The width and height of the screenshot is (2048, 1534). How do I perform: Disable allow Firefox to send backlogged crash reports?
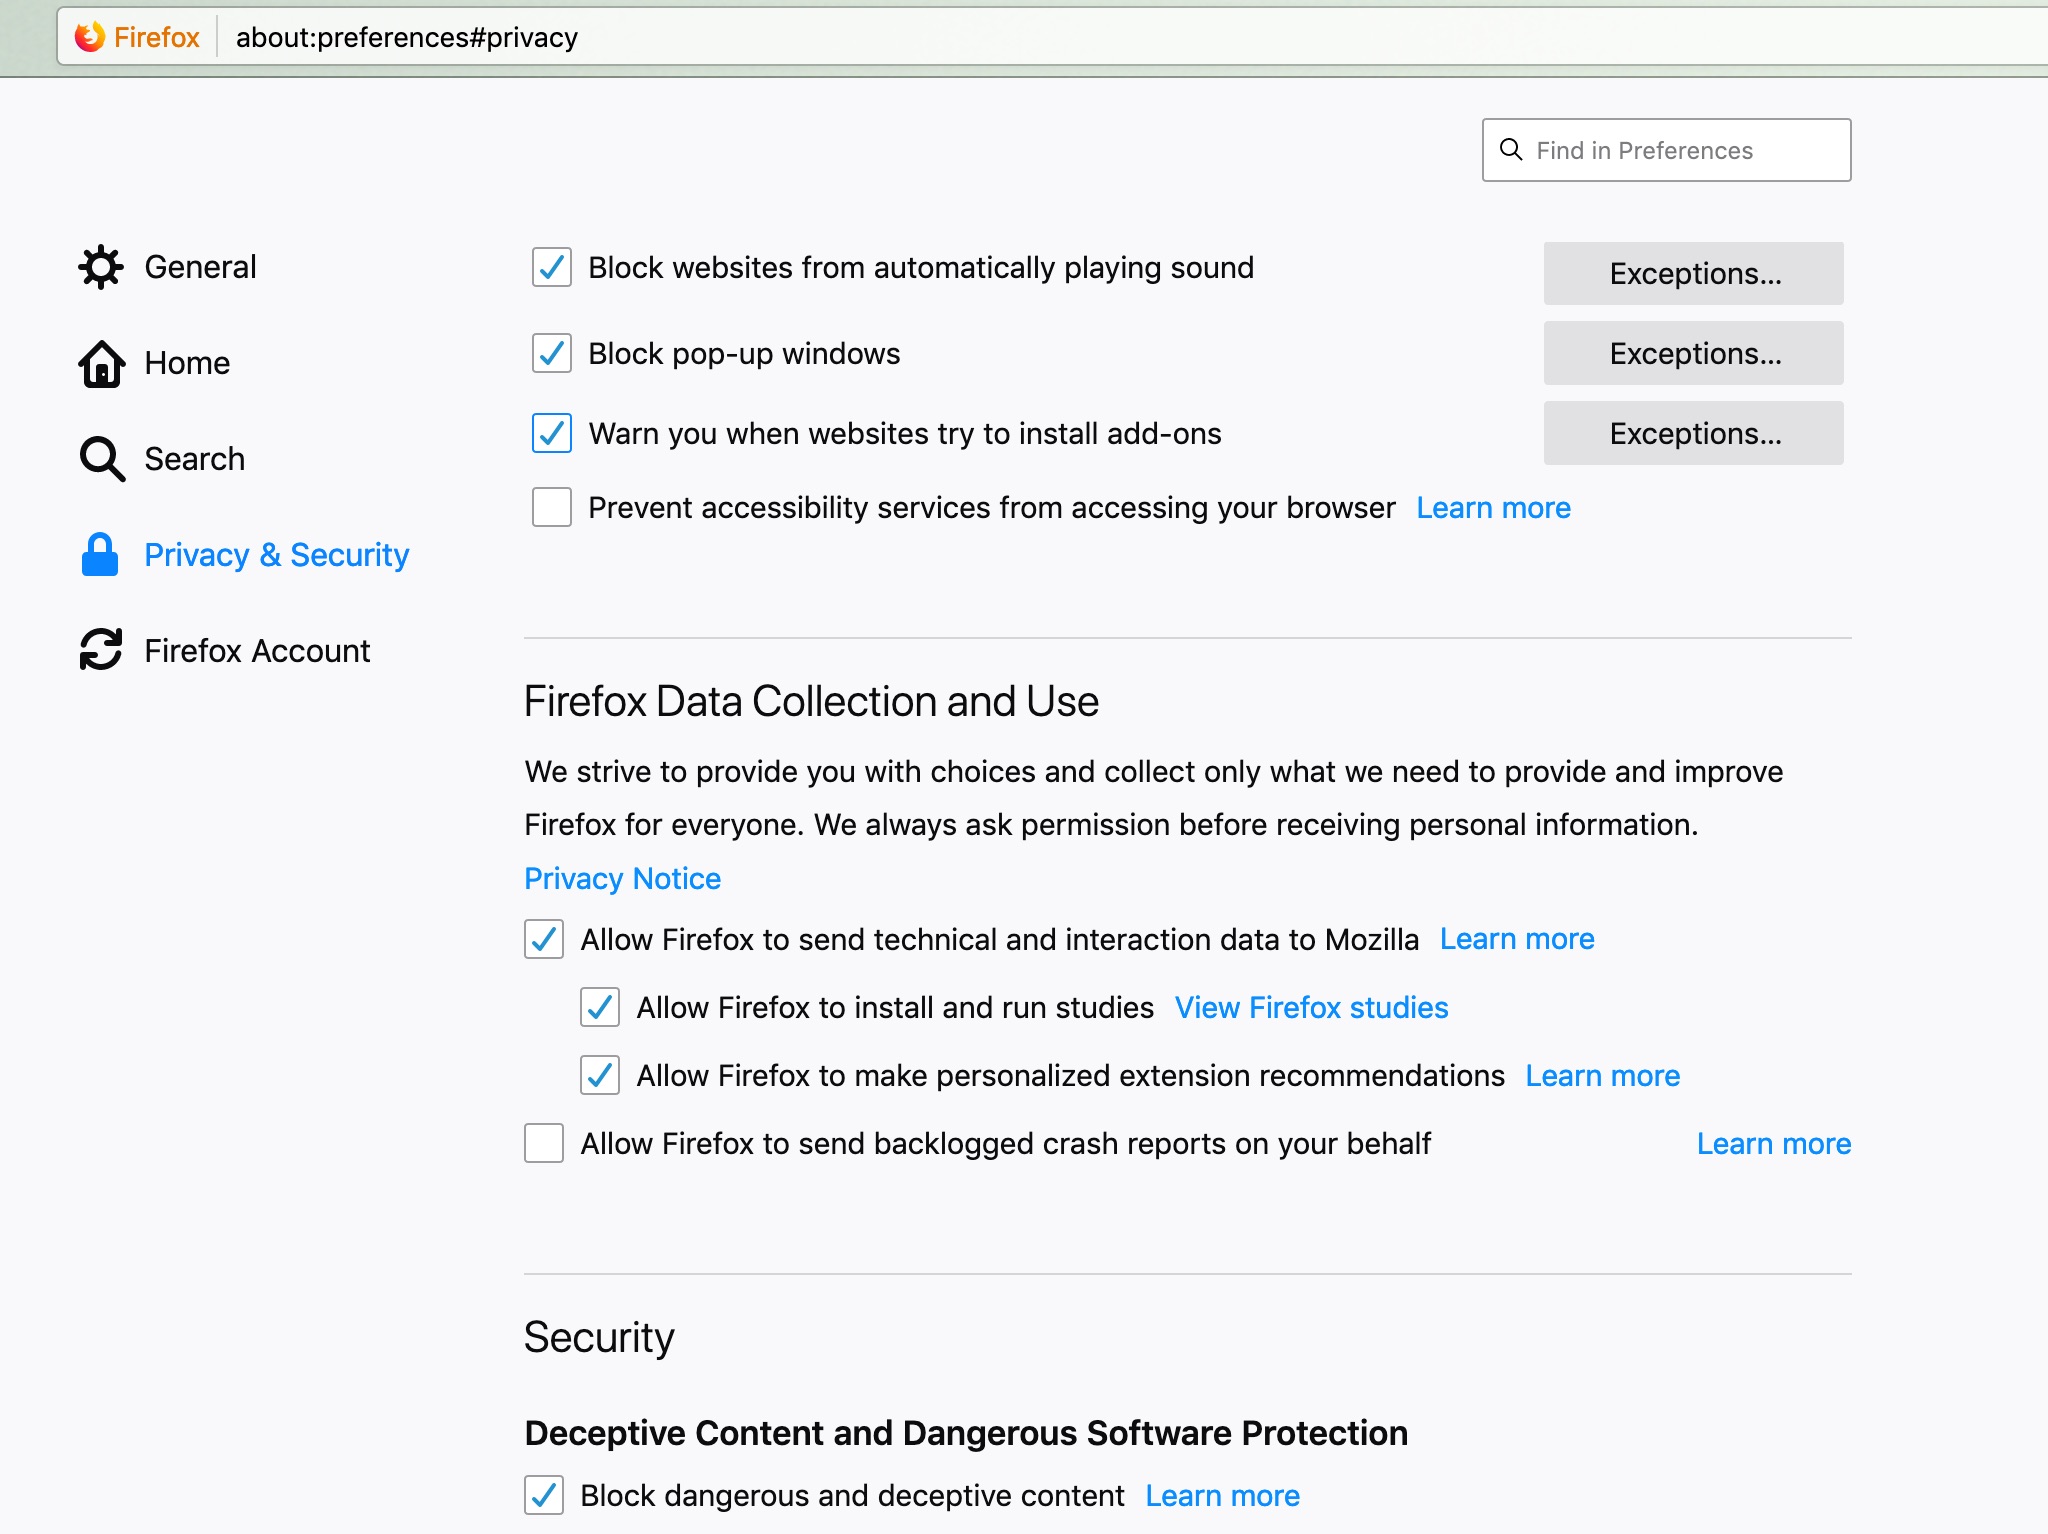(546, 1144)
